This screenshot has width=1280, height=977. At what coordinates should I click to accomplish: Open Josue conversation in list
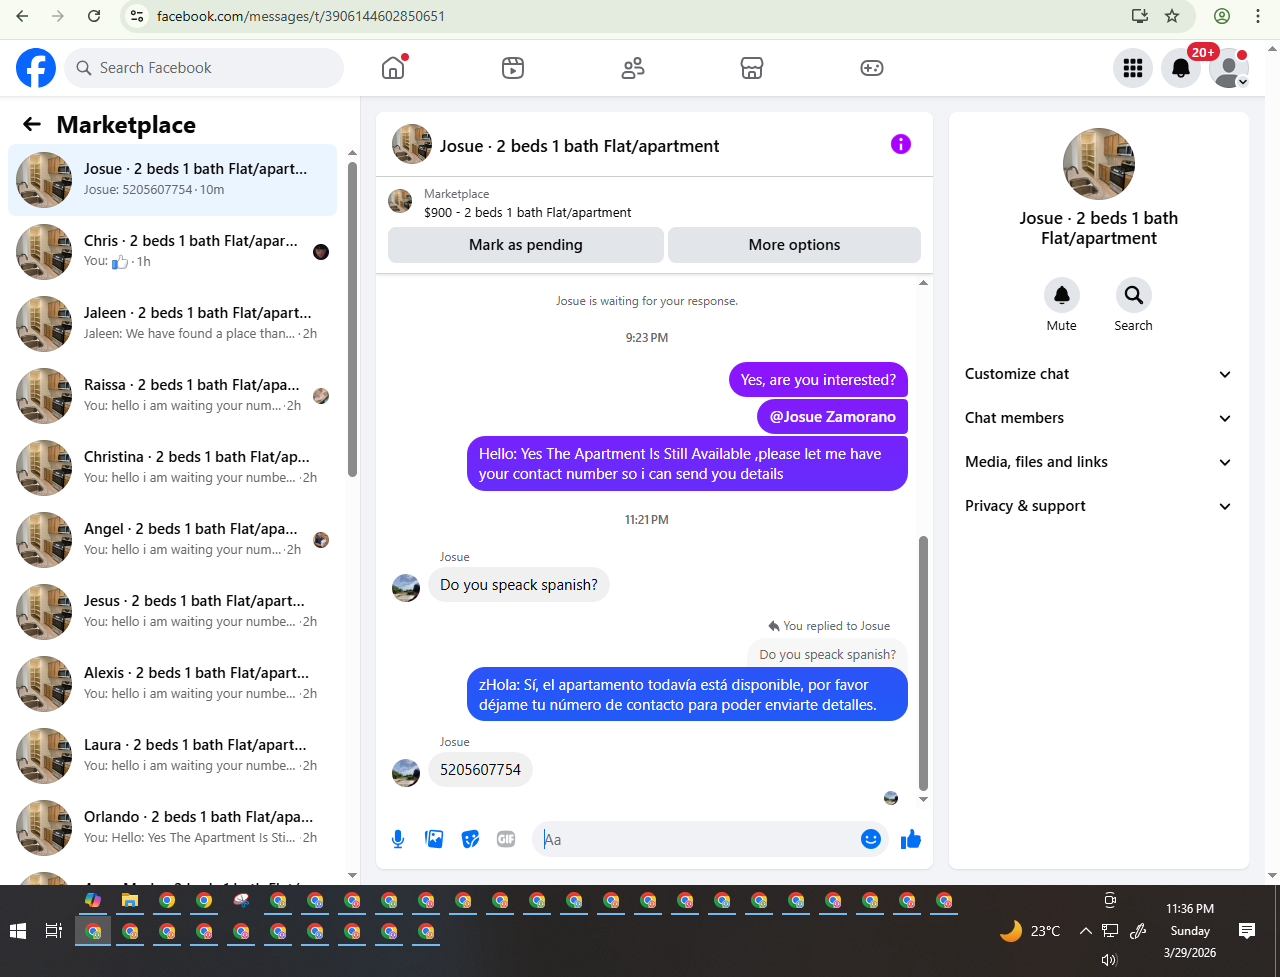tap(173, 179)
